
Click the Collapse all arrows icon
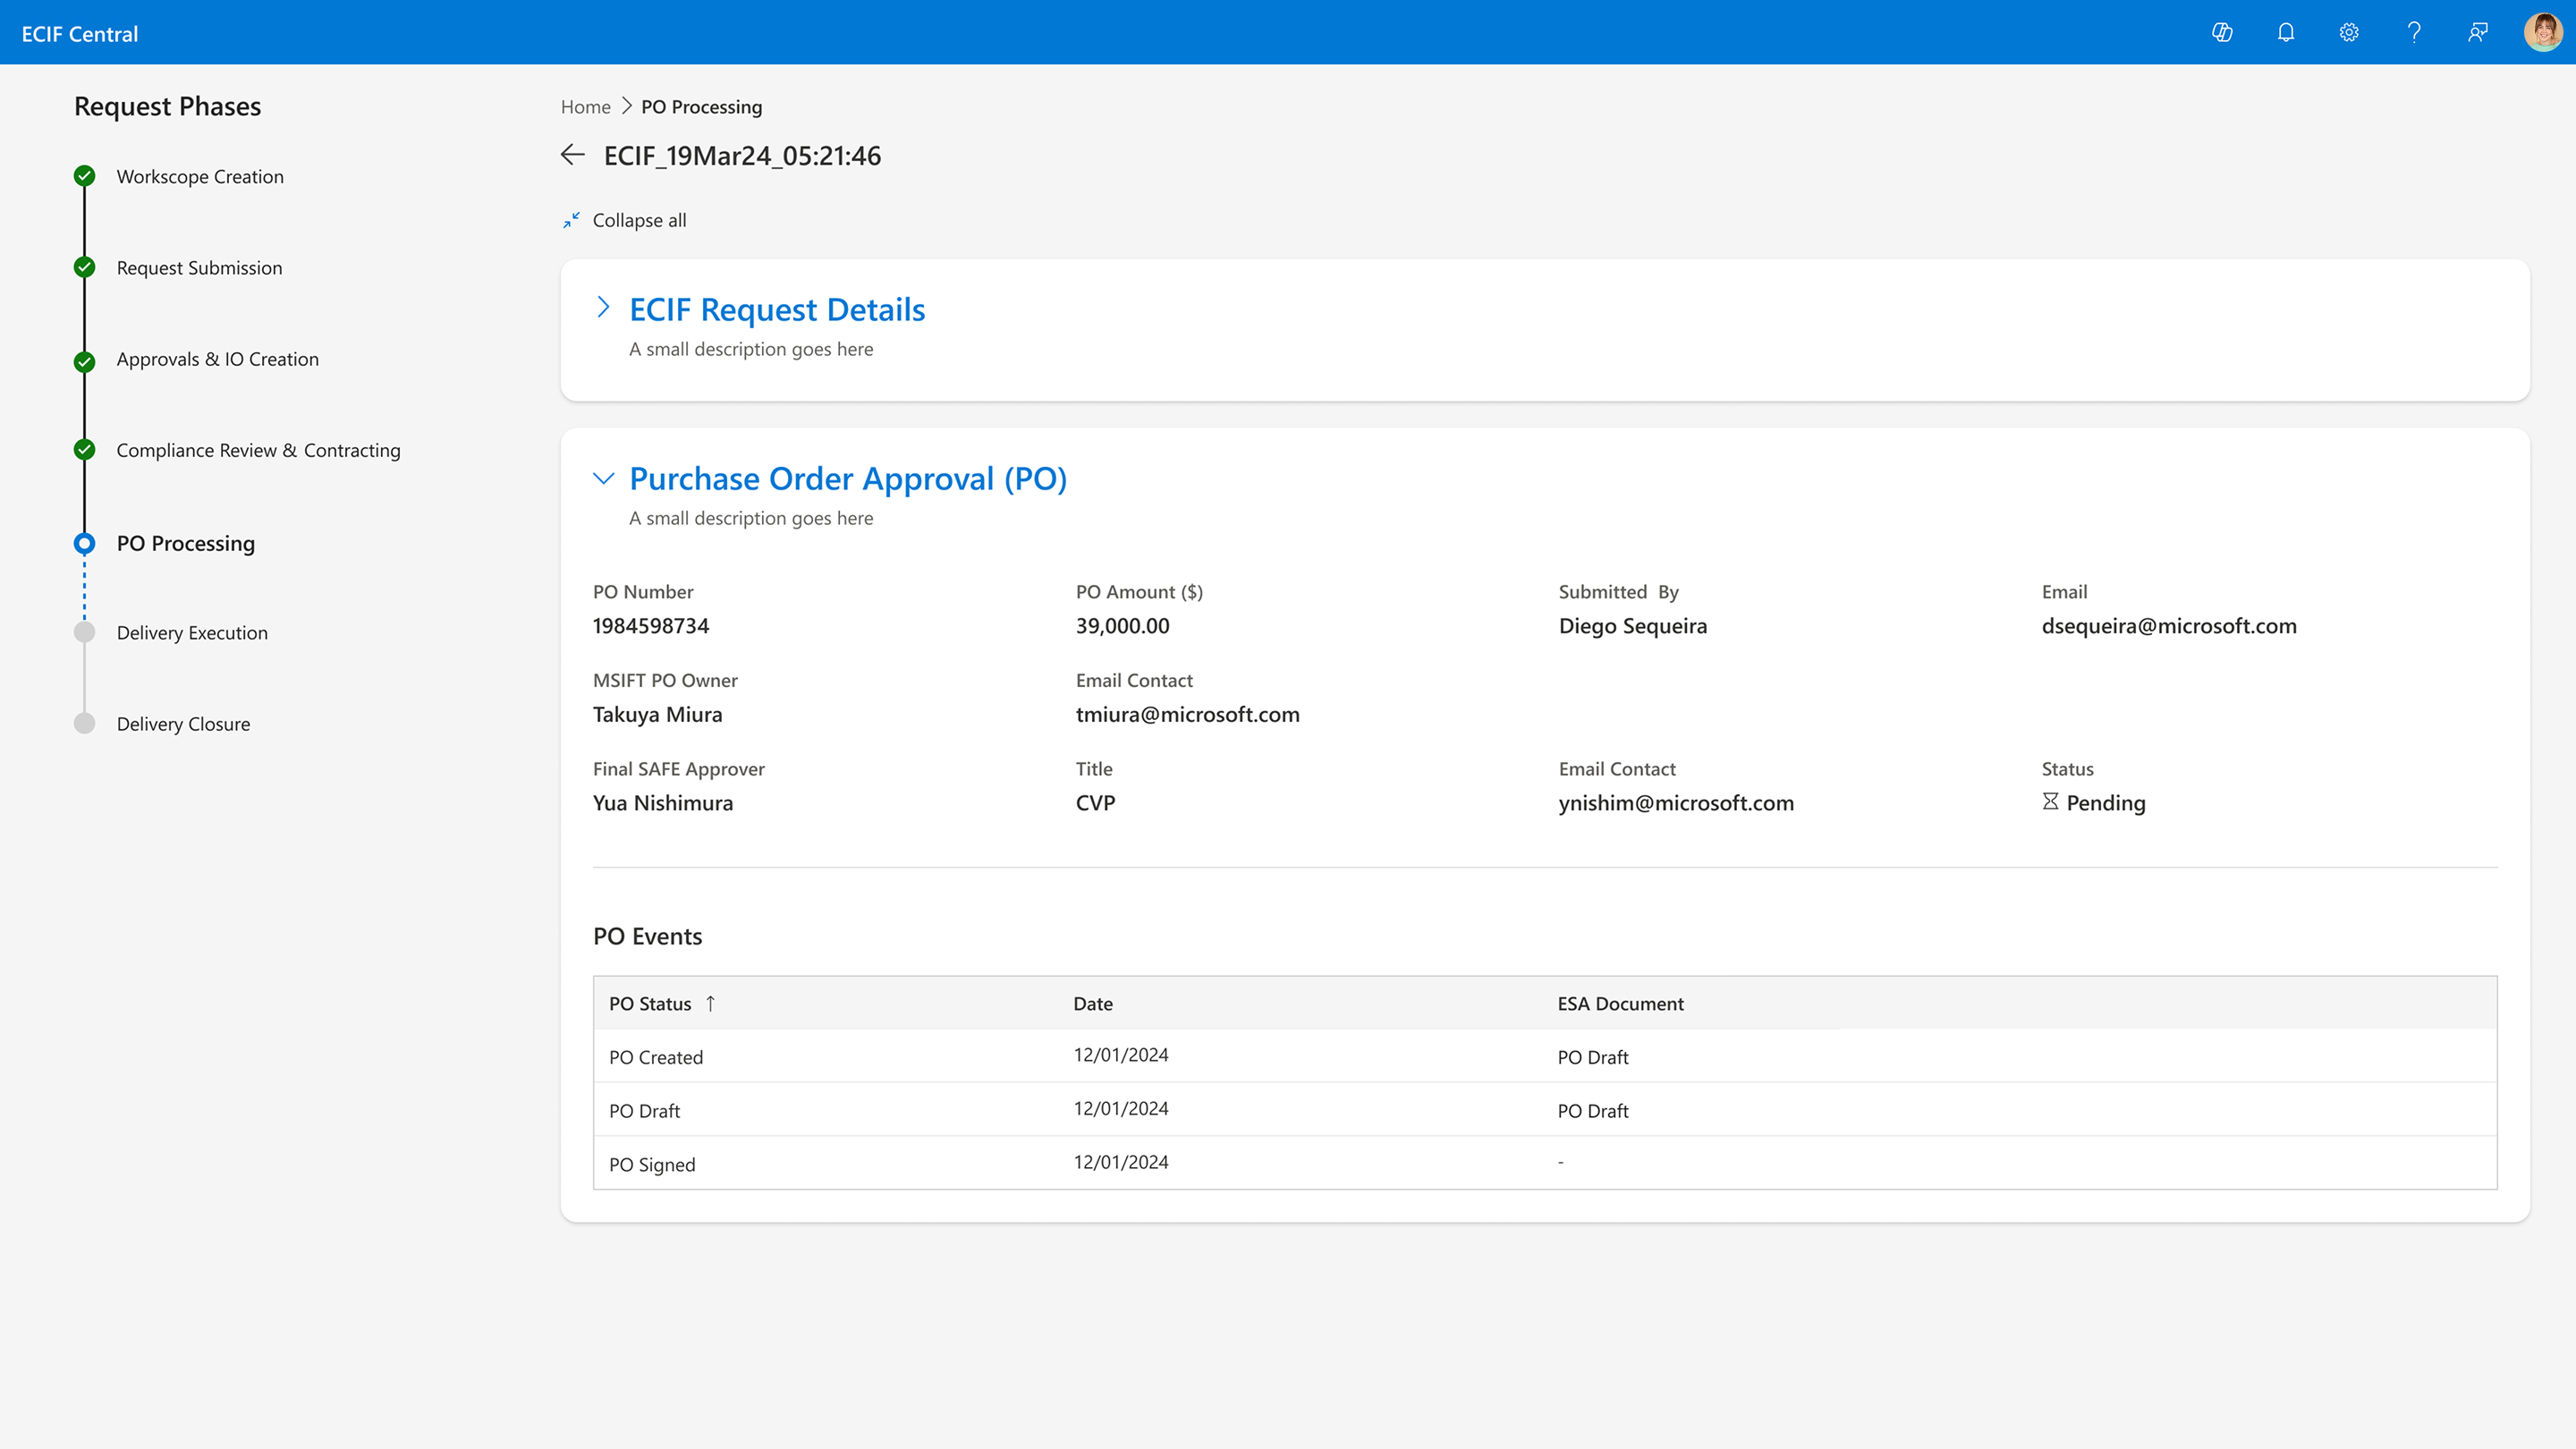click(571, 220)
